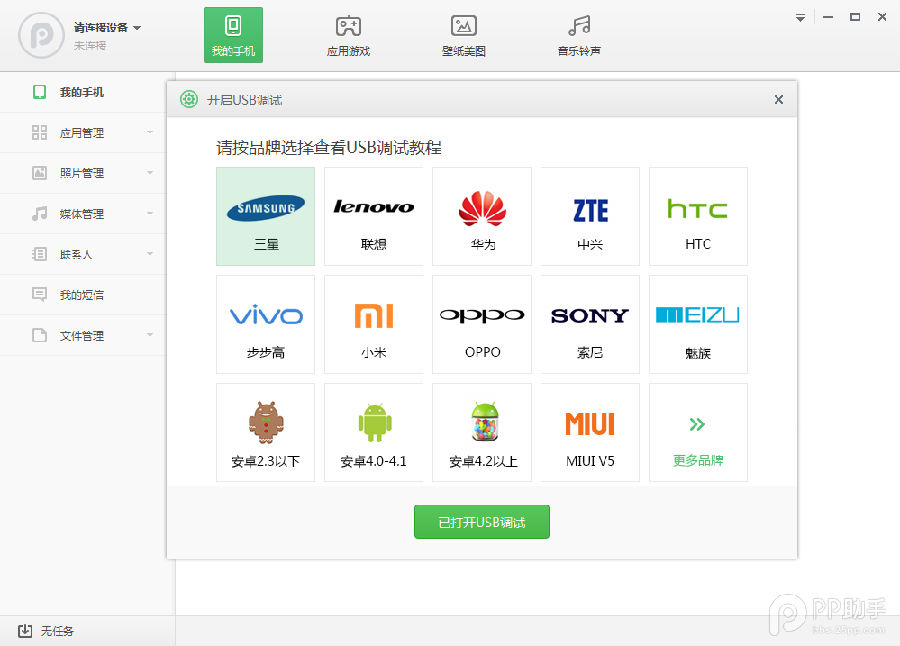Open the Huawei USB debugging tutorial
Image resolution: width=900 pixels, height=646 pixels.
(x=482, y=216)
